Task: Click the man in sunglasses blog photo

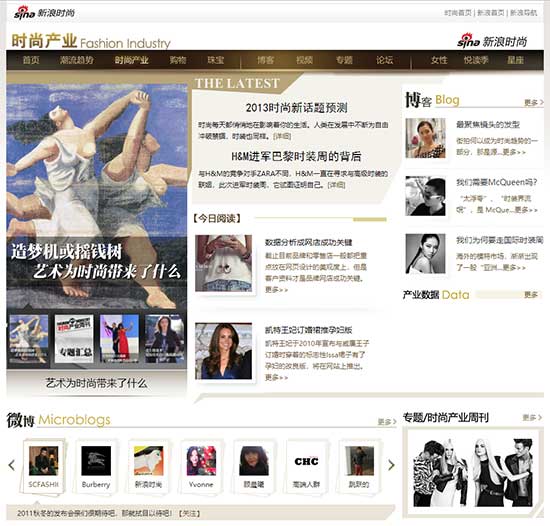Action: [425, 196]
